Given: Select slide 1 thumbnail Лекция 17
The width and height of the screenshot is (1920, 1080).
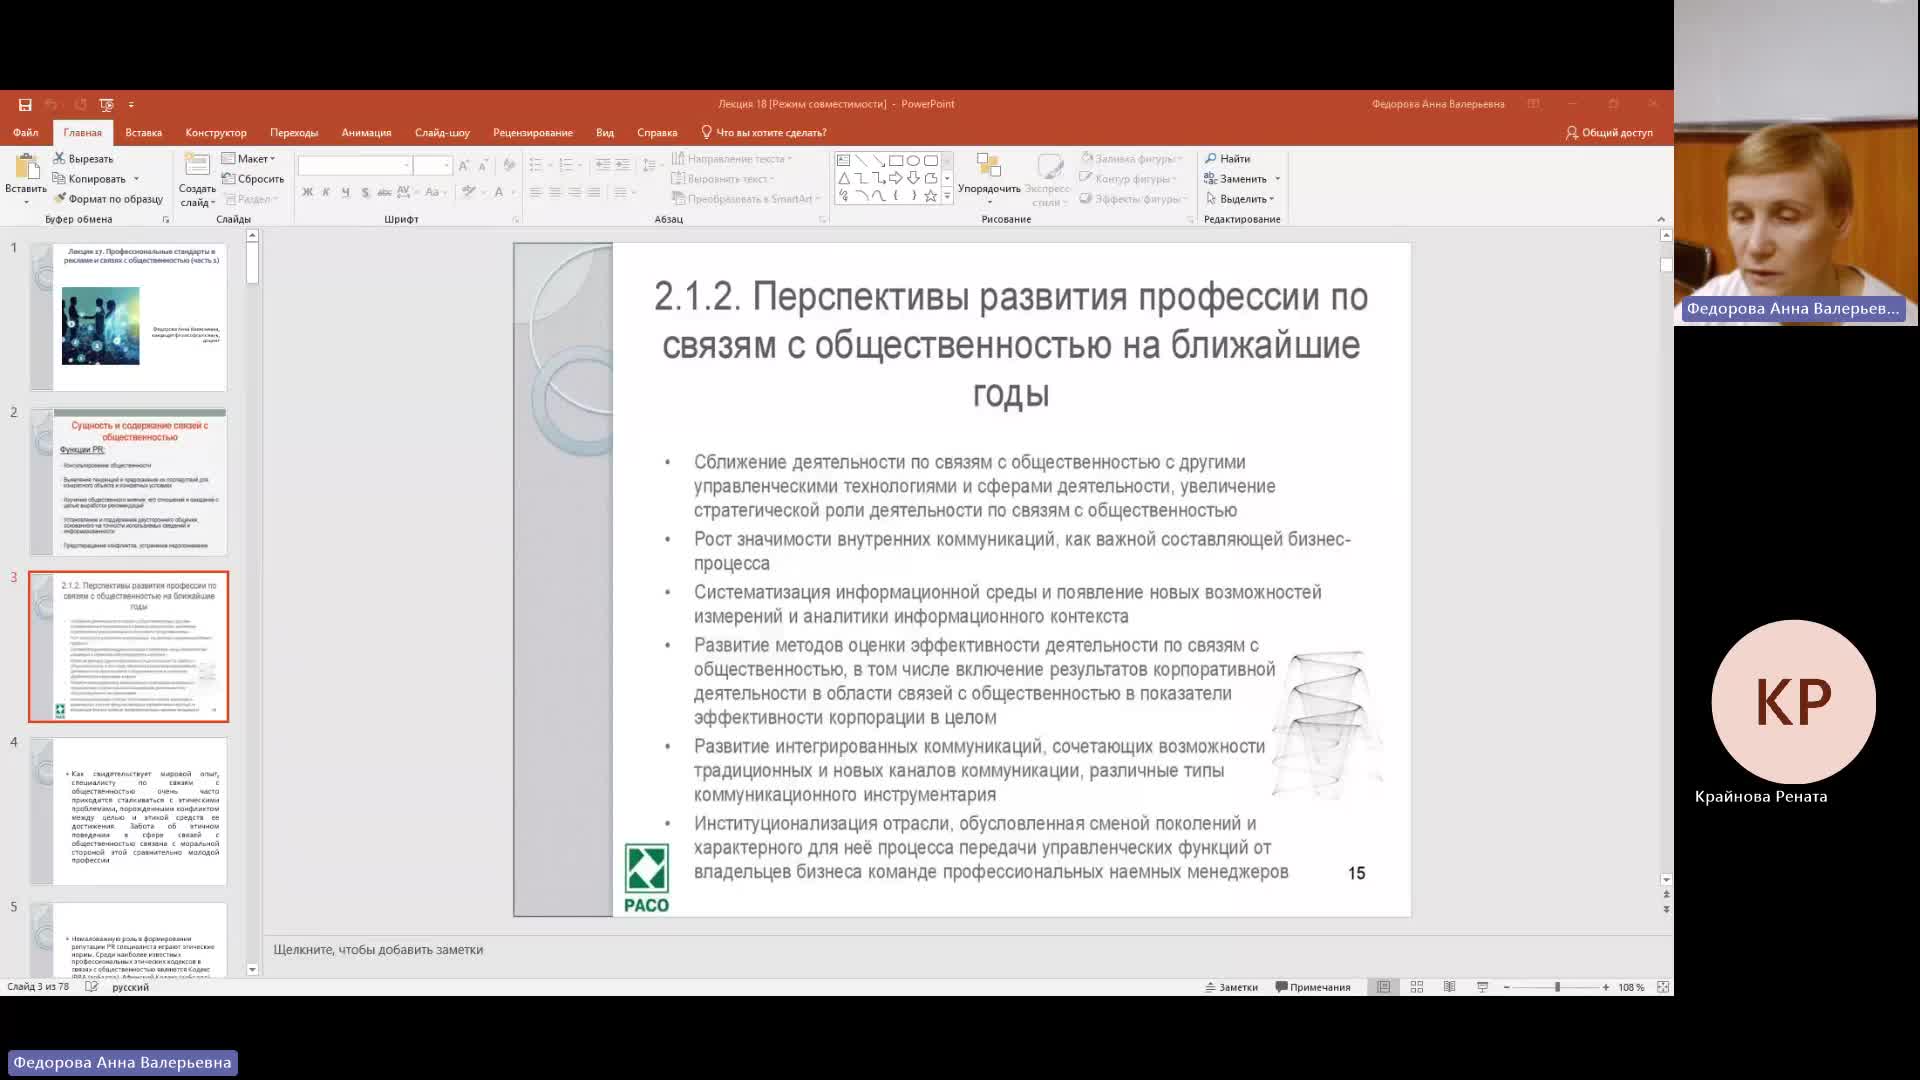Looking at the screenshot, I should click(128, 316).
